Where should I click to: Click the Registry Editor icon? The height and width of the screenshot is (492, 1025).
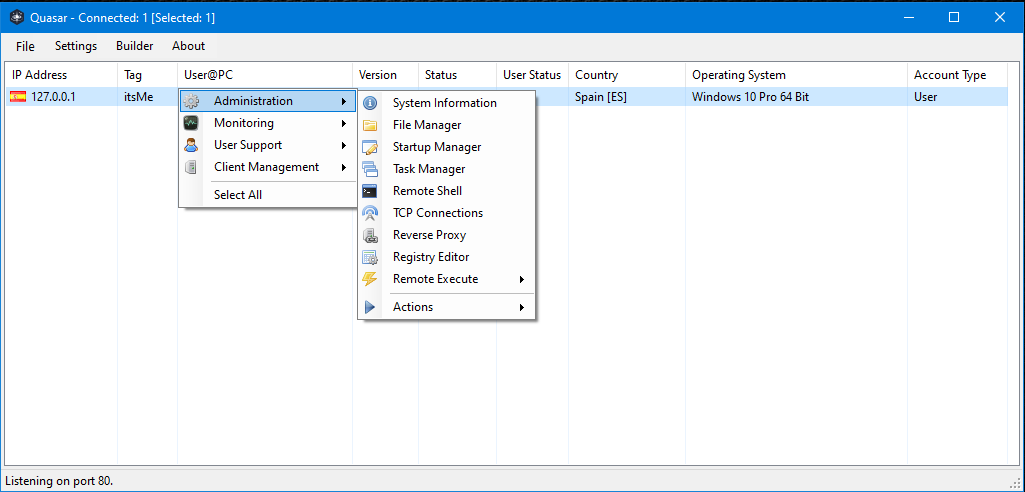(x=370, y=257)
